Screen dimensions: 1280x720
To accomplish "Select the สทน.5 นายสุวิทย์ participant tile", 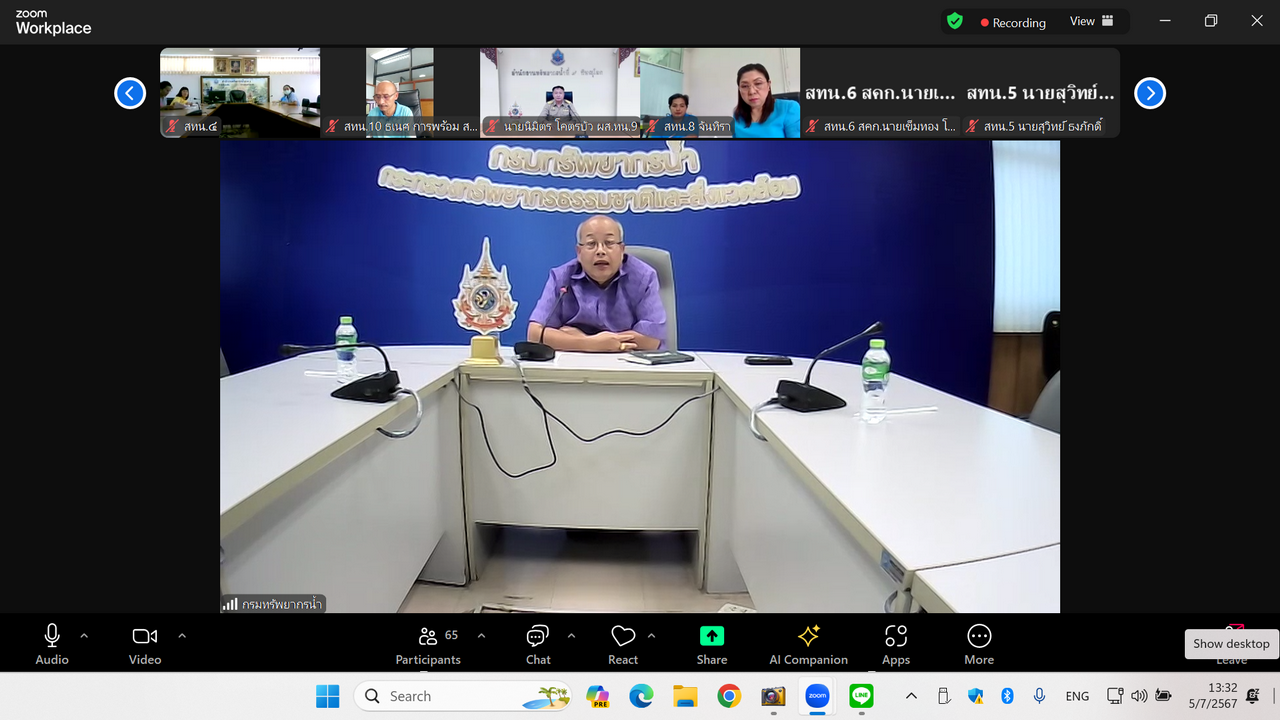I will click(1040, 92).
